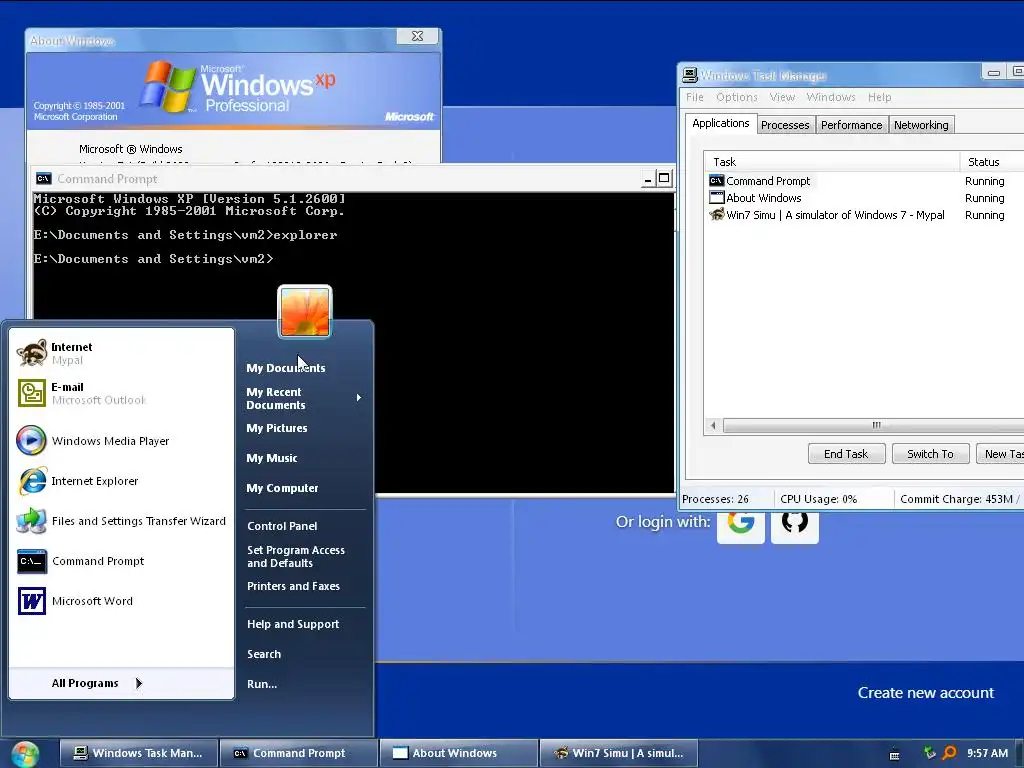The height and width of the screenshot is (768, 1024).
Task: Click the green network tray icon
Action: pos(930,753)
